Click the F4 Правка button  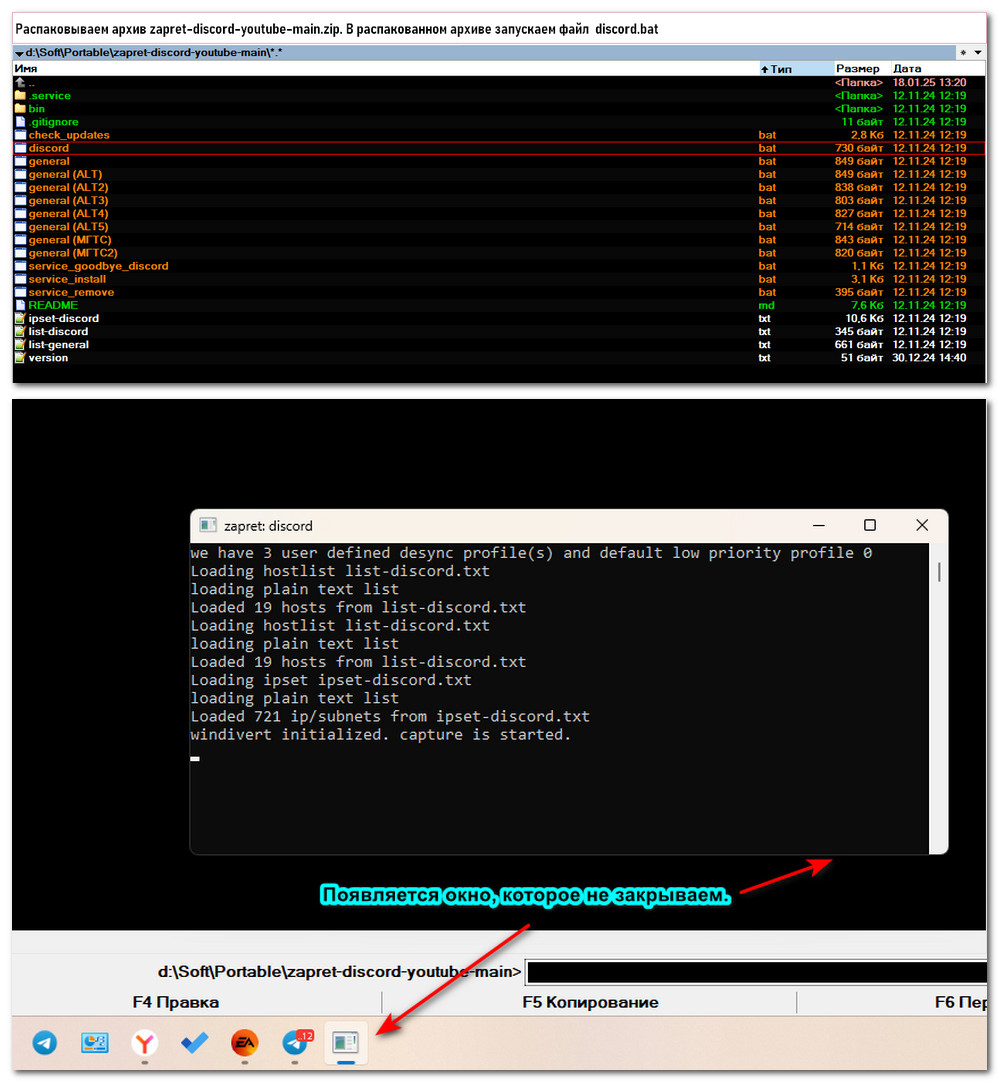(x=175, y=1002)
